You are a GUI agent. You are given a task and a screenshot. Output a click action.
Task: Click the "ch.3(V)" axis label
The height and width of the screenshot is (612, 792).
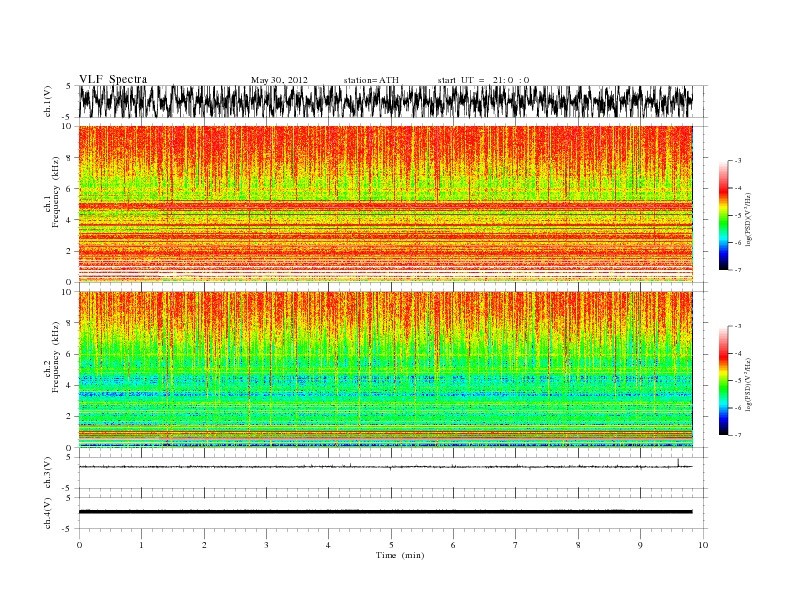[47, 473]
